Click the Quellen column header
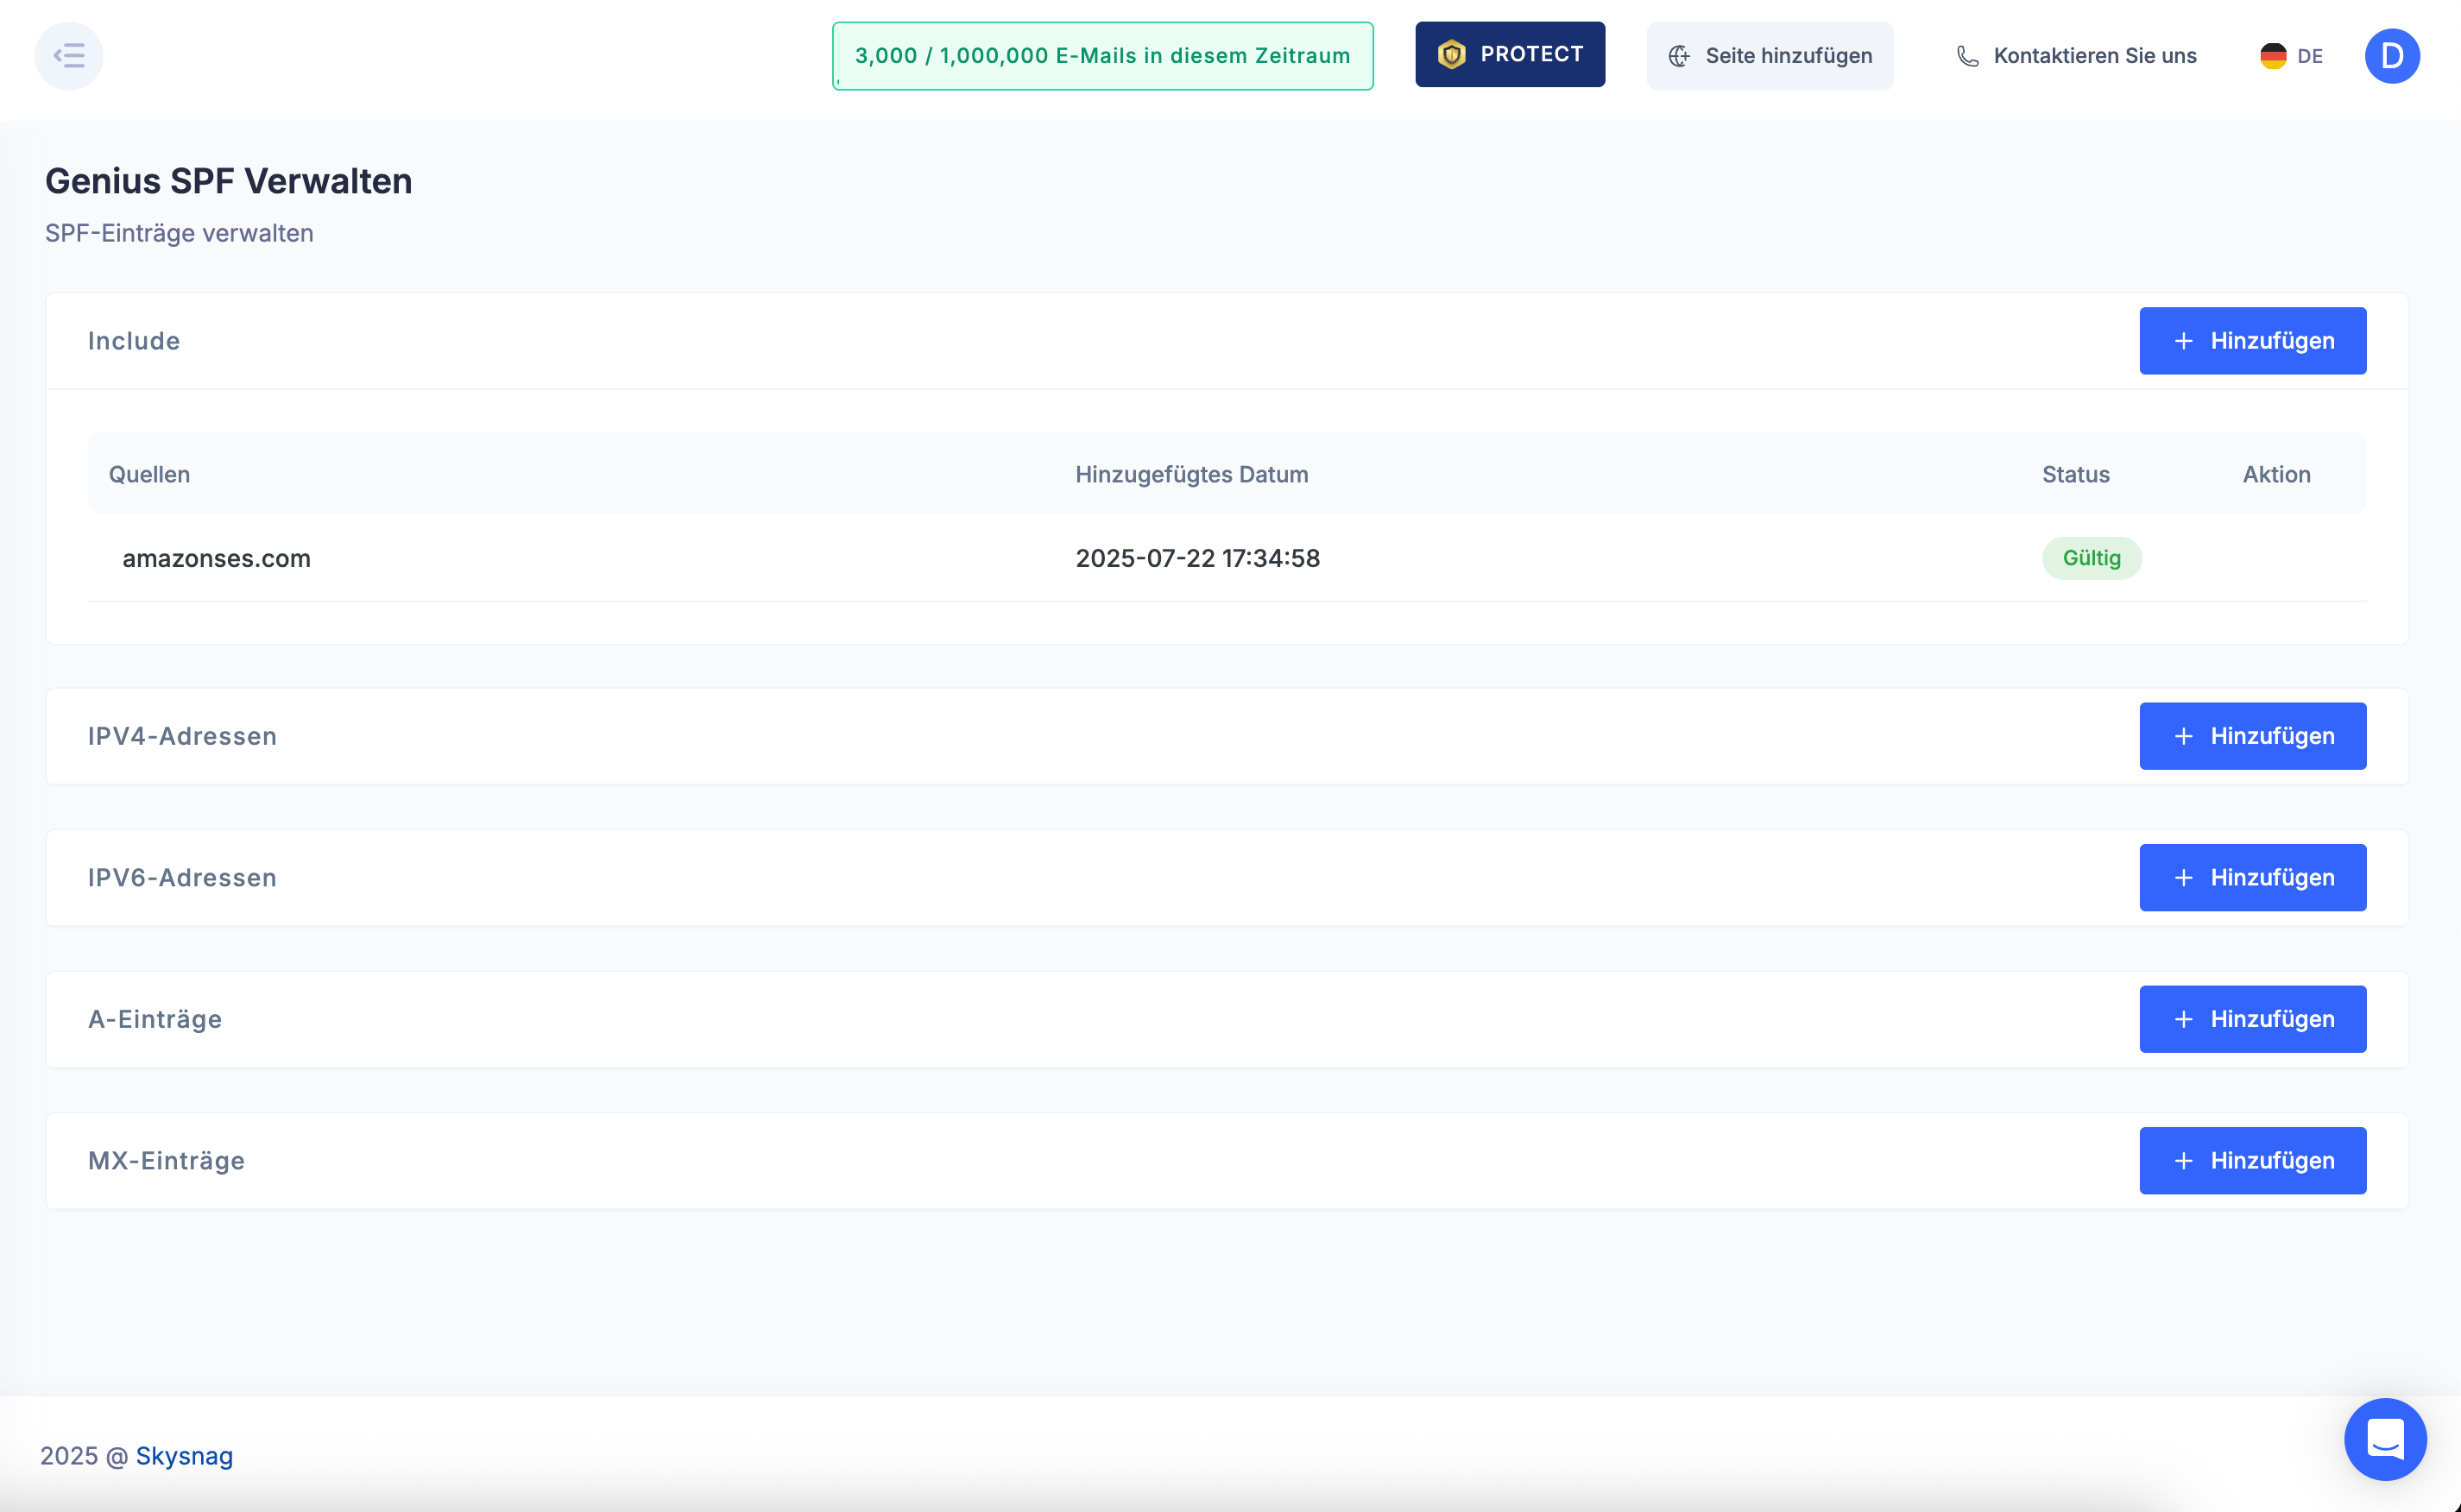2461x1512 pixels. [149, 474]
